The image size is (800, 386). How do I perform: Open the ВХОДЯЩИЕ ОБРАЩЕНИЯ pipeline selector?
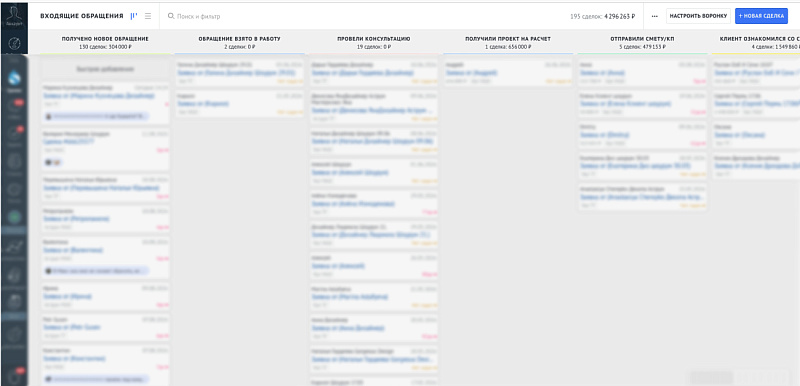point(82,16)
